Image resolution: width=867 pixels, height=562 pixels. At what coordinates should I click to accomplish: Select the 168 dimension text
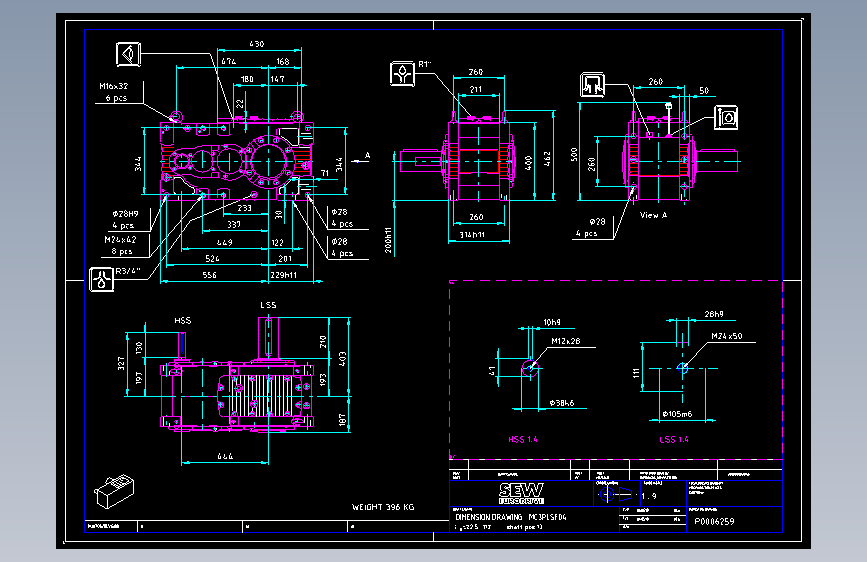[x=283, y=61]
